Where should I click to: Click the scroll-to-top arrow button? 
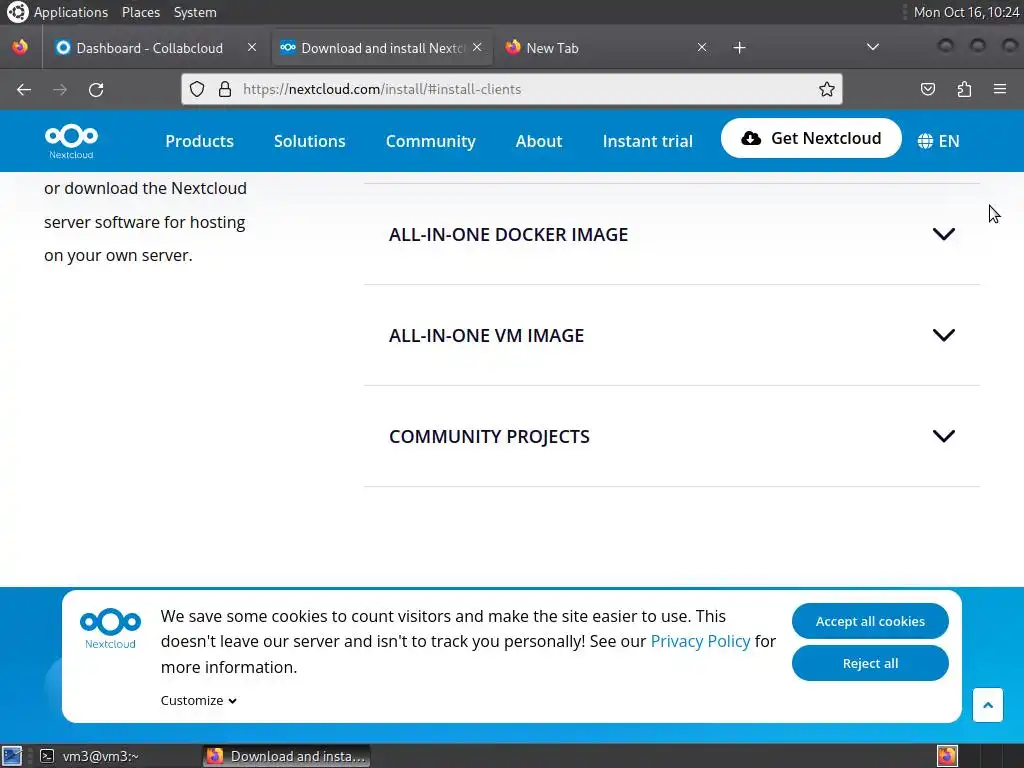pos(987,705)
